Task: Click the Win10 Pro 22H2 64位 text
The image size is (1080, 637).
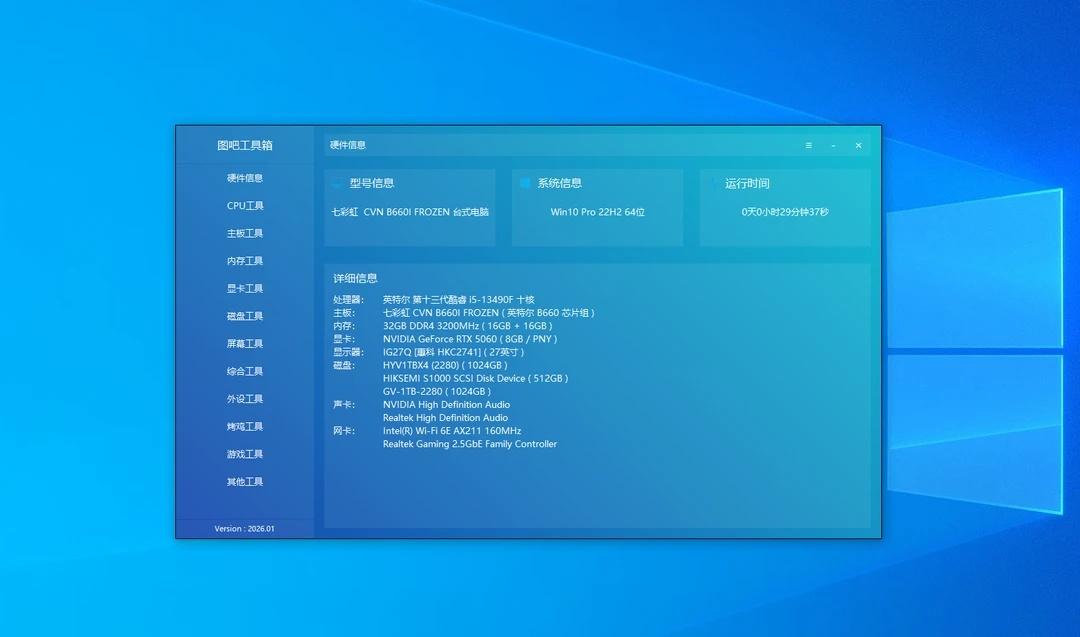Action: pyautogui.click(x=597, y=212)
